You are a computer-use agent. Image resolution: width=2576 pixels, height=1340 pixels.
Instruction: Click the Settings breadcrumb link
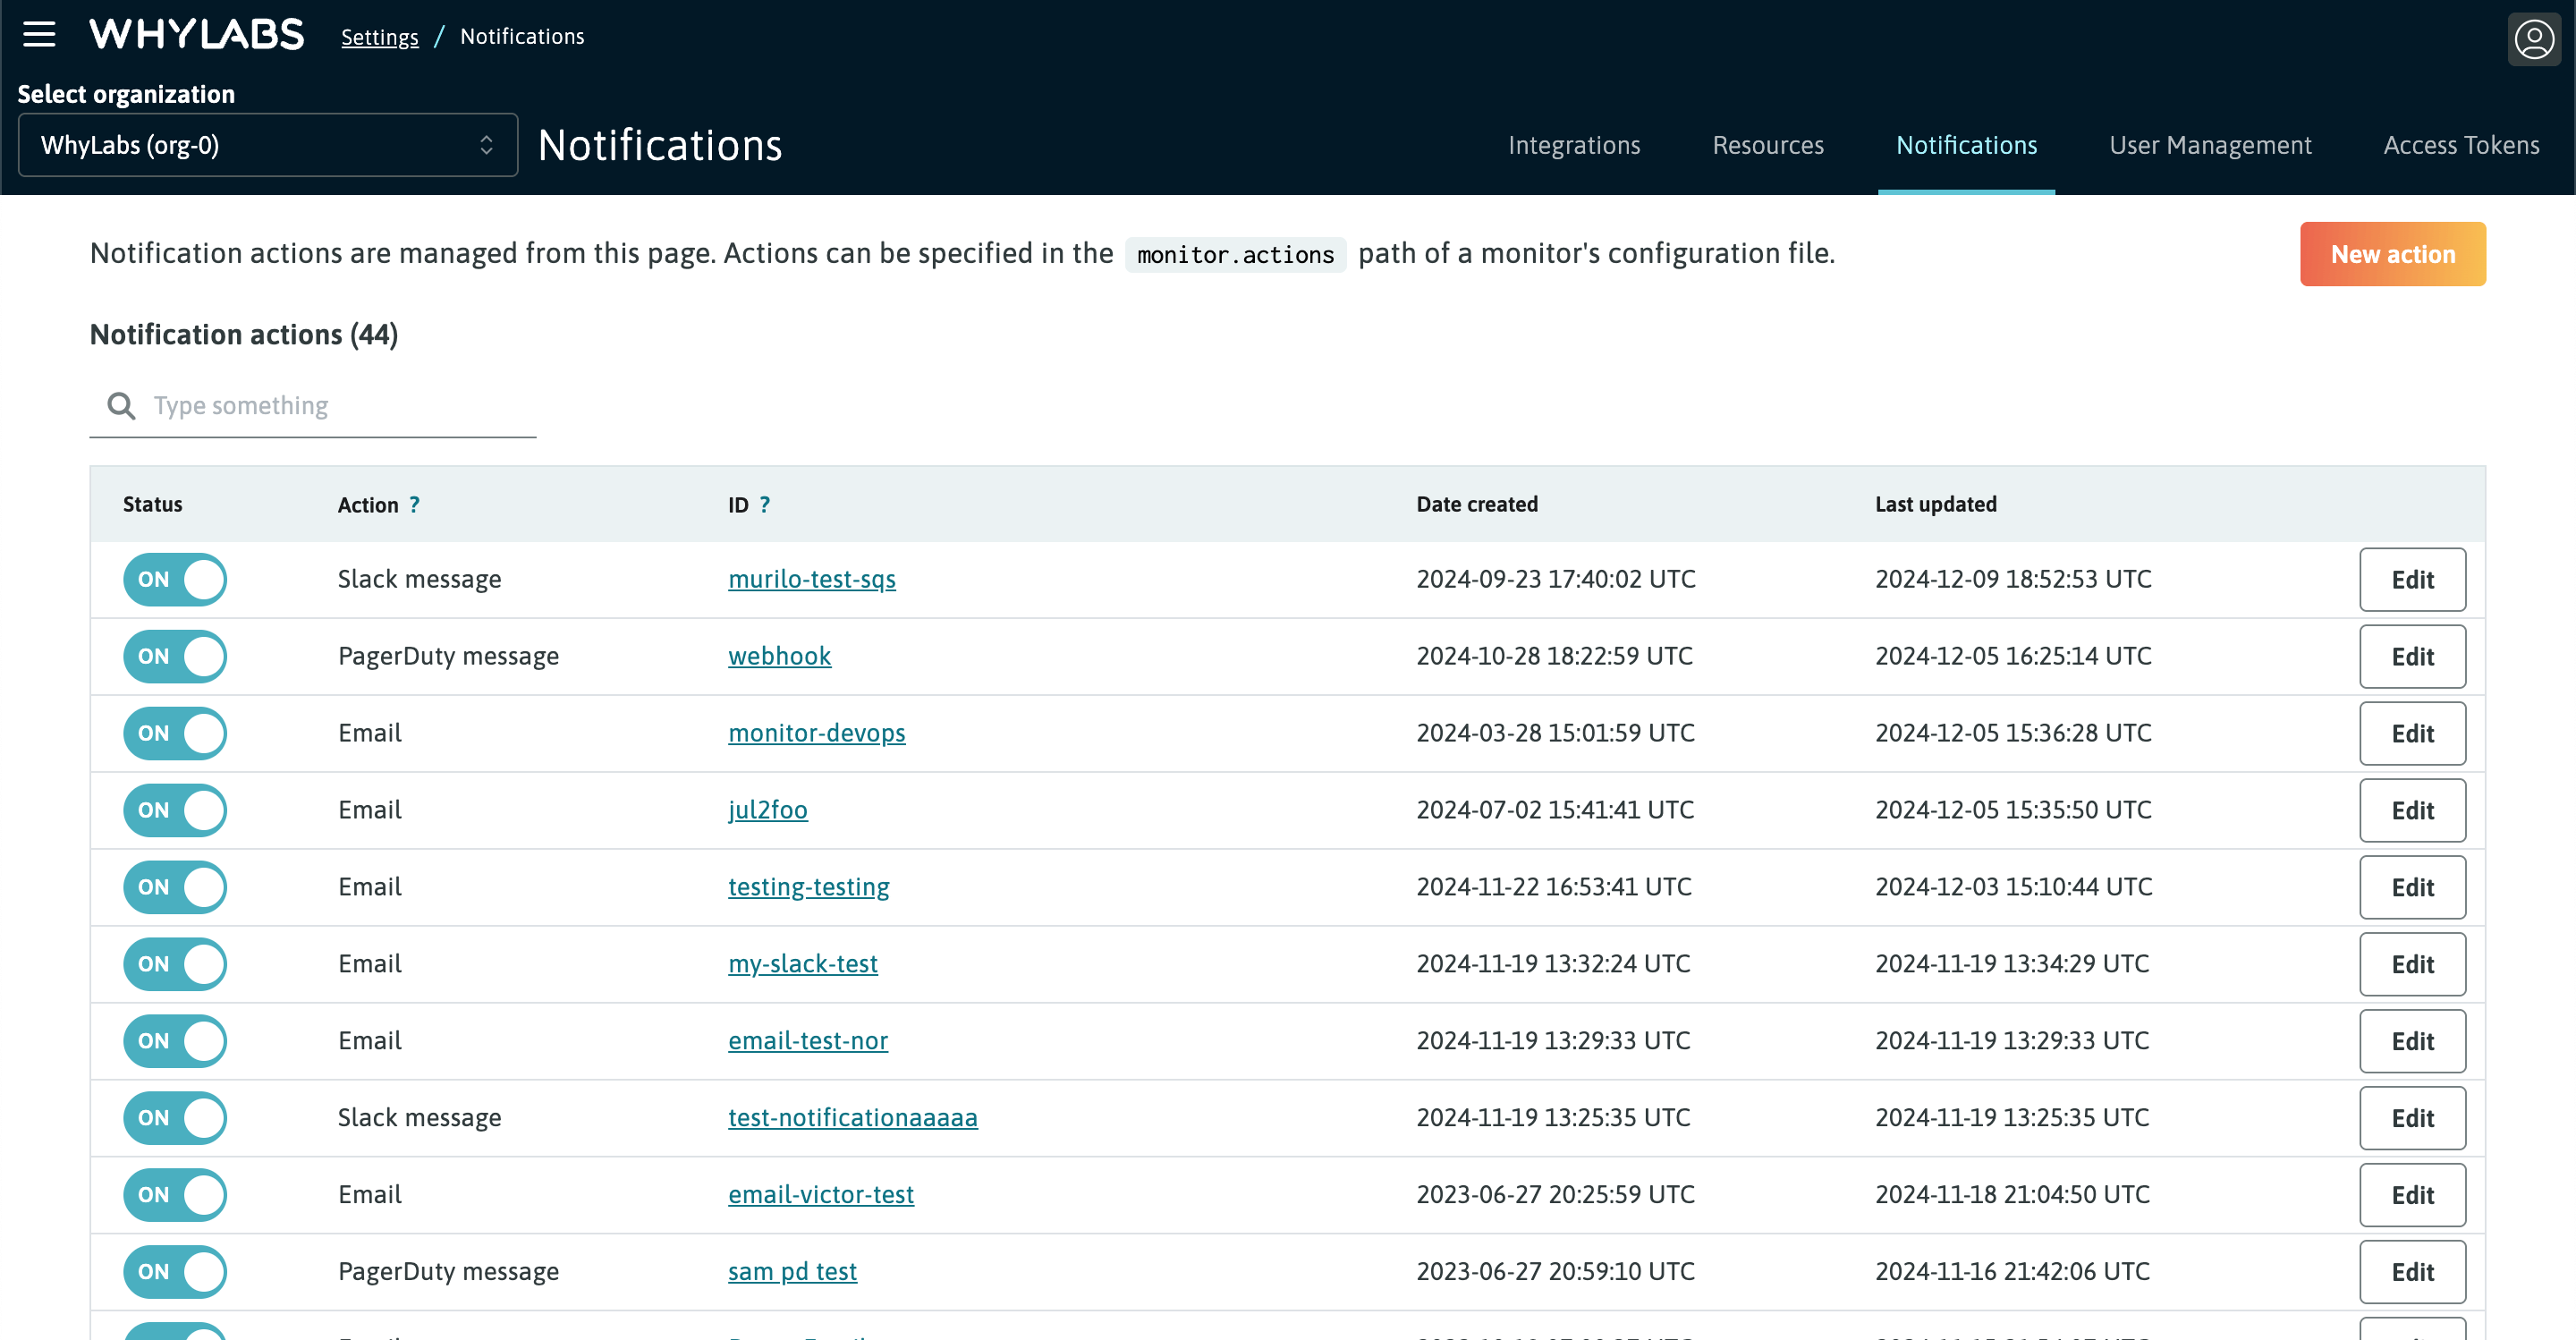click(x=378, y=36)
